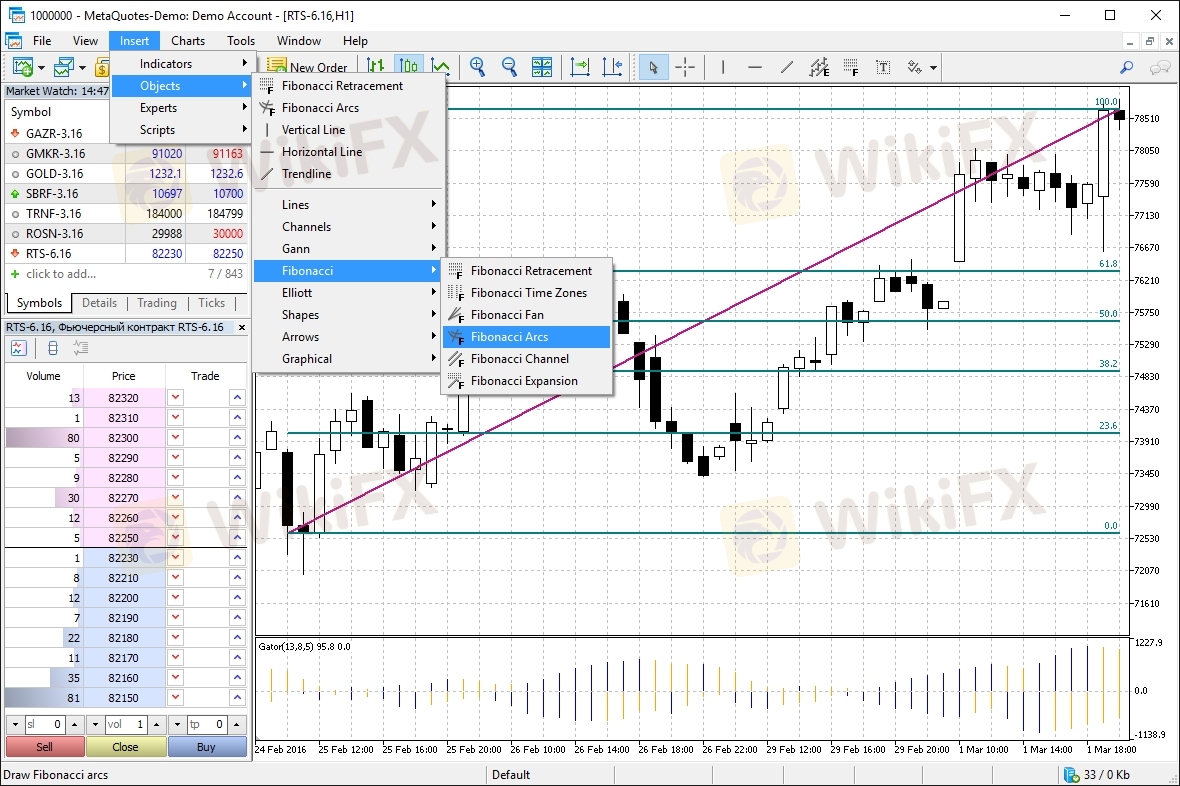Image resolution: width=1180 pixels, height=786 pixels.
Task: Close the RTS-6.16 depth of market panel
Action: point(242,328)
